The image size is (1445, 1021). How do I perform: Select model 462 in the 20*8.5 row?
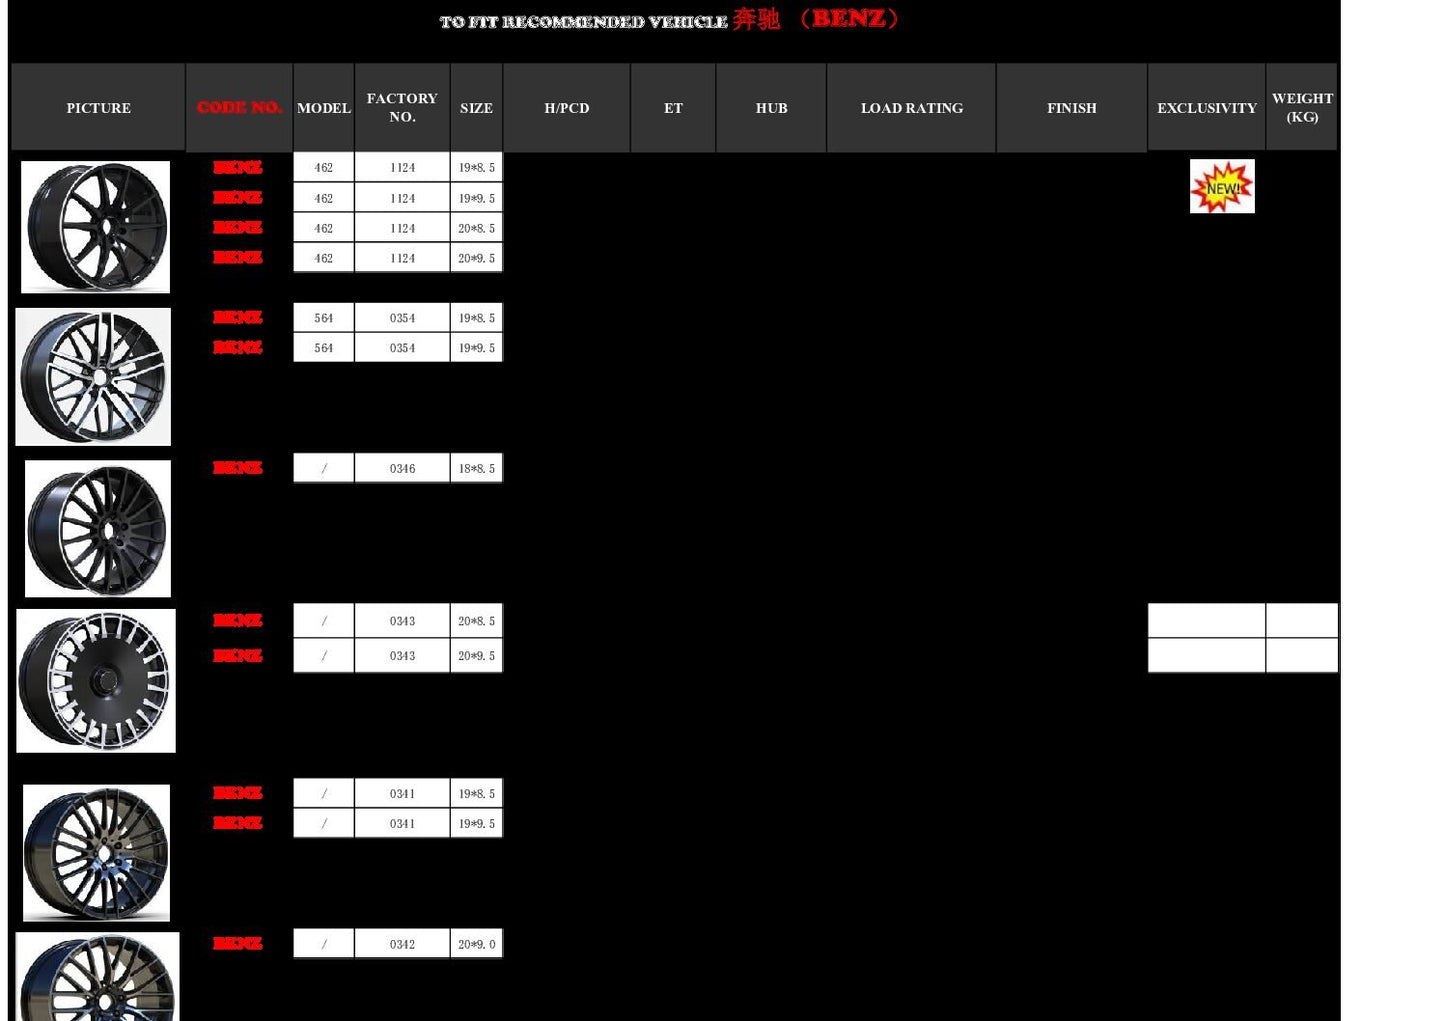tap(324, 228)
